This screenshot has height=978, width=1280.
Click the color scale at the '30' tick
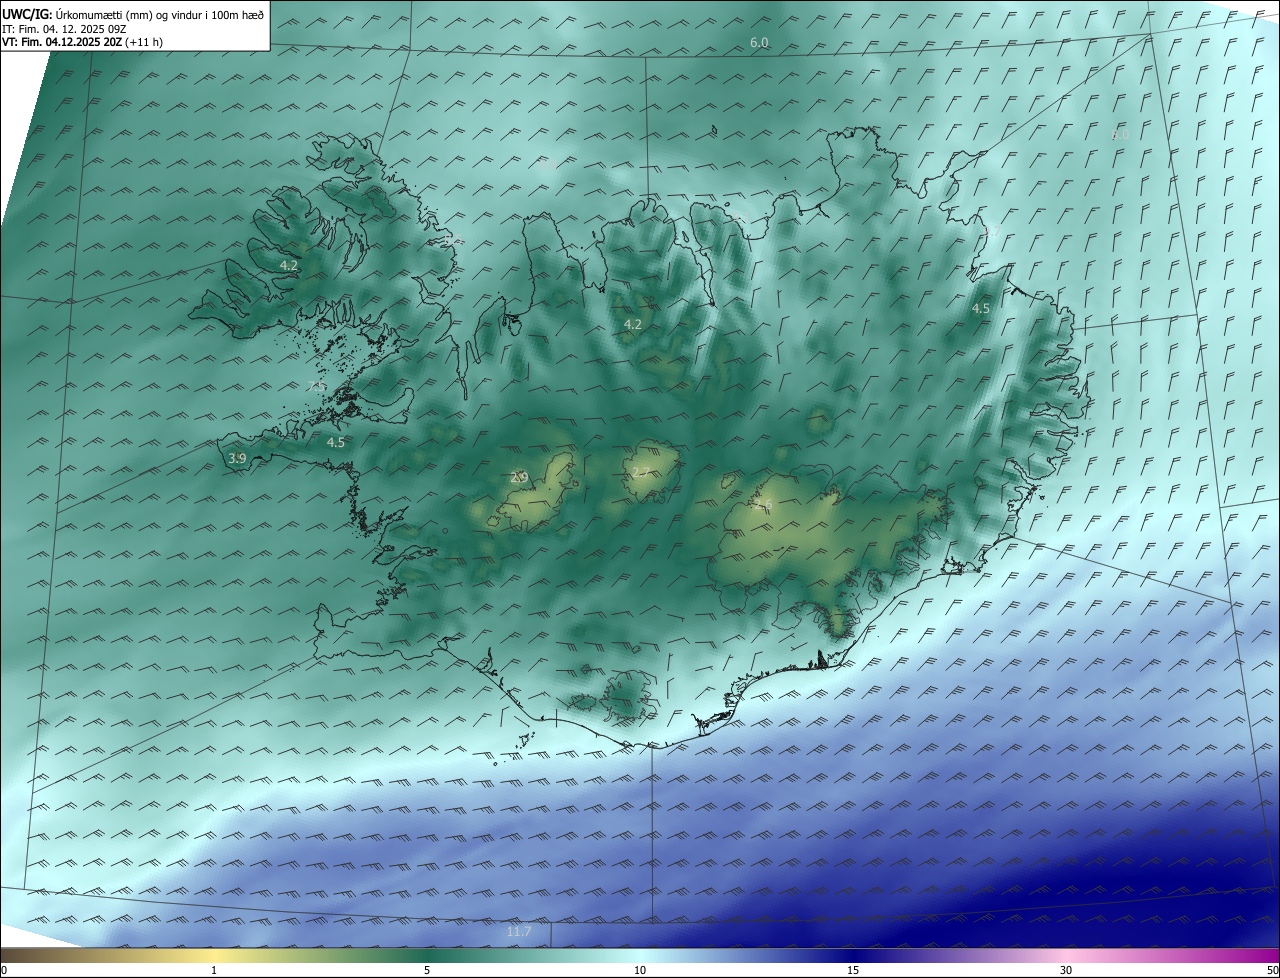1066,970
